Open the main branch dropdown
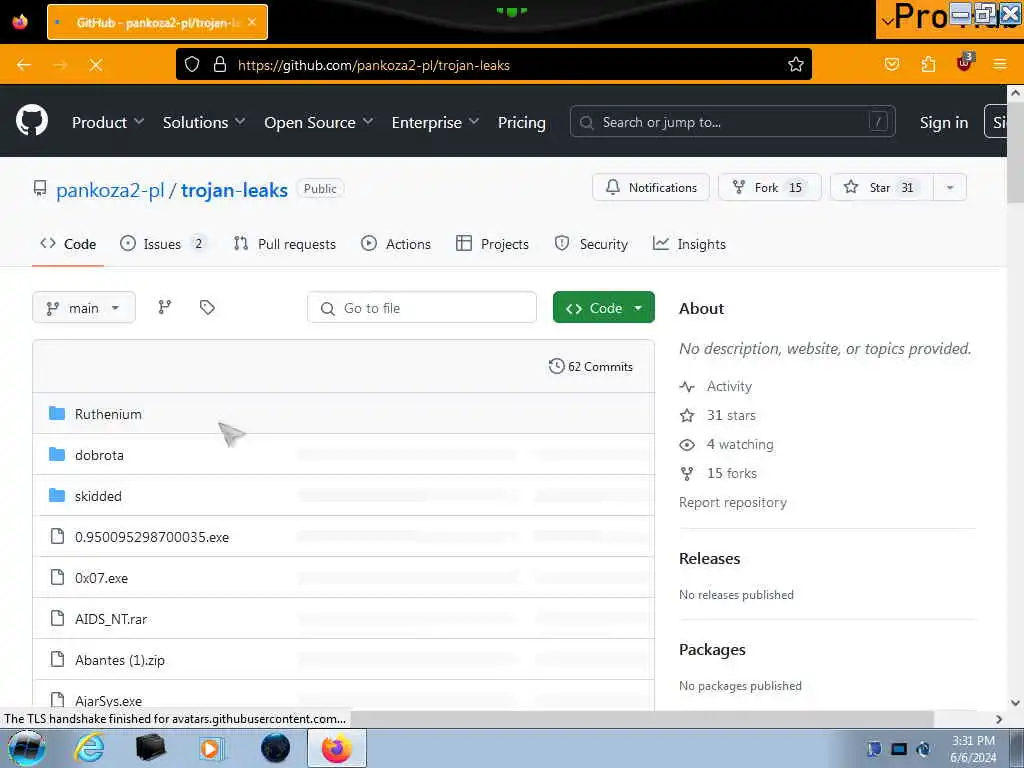The height and width of the screenshot is (768, 1024). pyautogui.click(x=84, y=308)
